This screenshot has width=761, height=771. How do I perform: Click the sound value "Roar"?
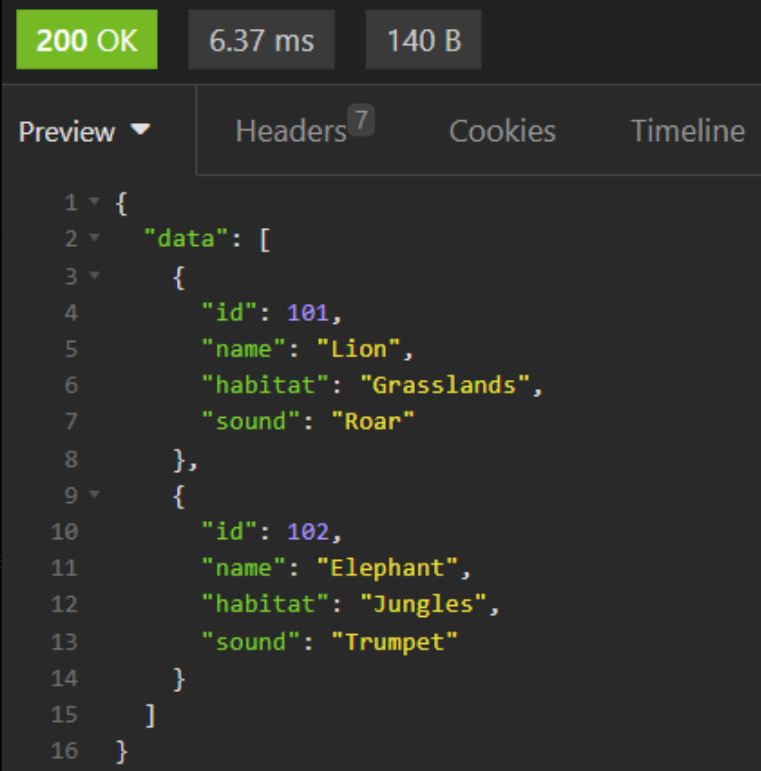373,421
